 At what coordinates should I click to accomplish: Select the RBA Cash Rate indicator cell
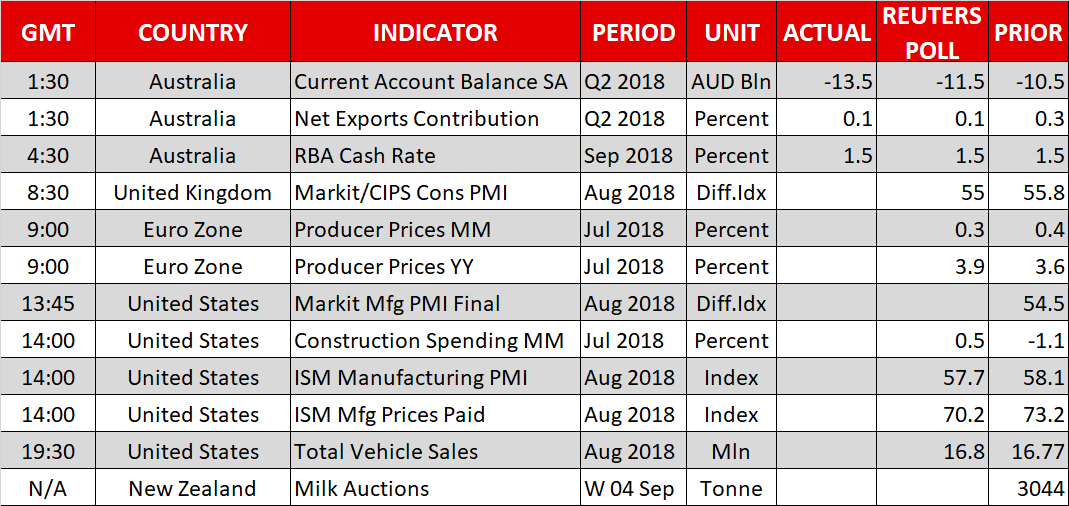coord(364,156)
